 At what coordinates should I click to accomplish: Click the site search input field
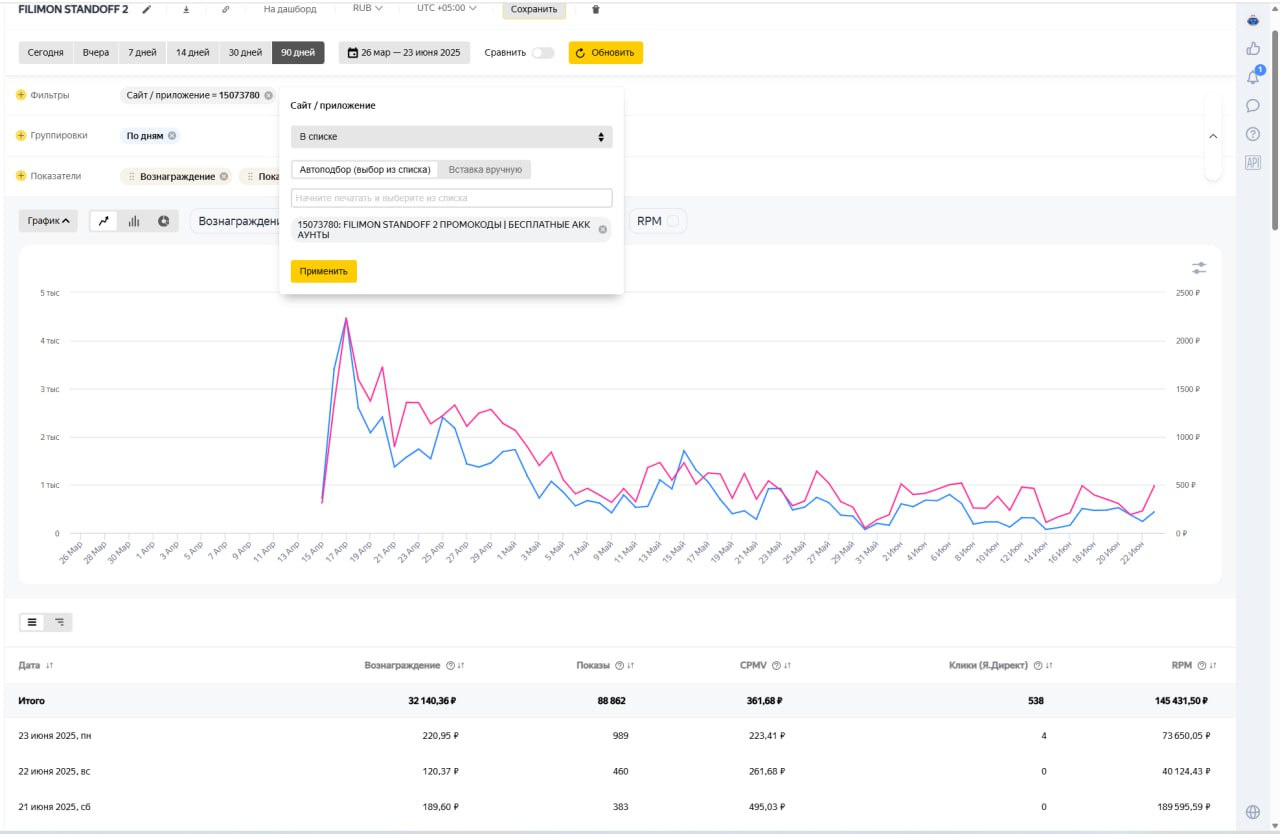pos(451,198)
